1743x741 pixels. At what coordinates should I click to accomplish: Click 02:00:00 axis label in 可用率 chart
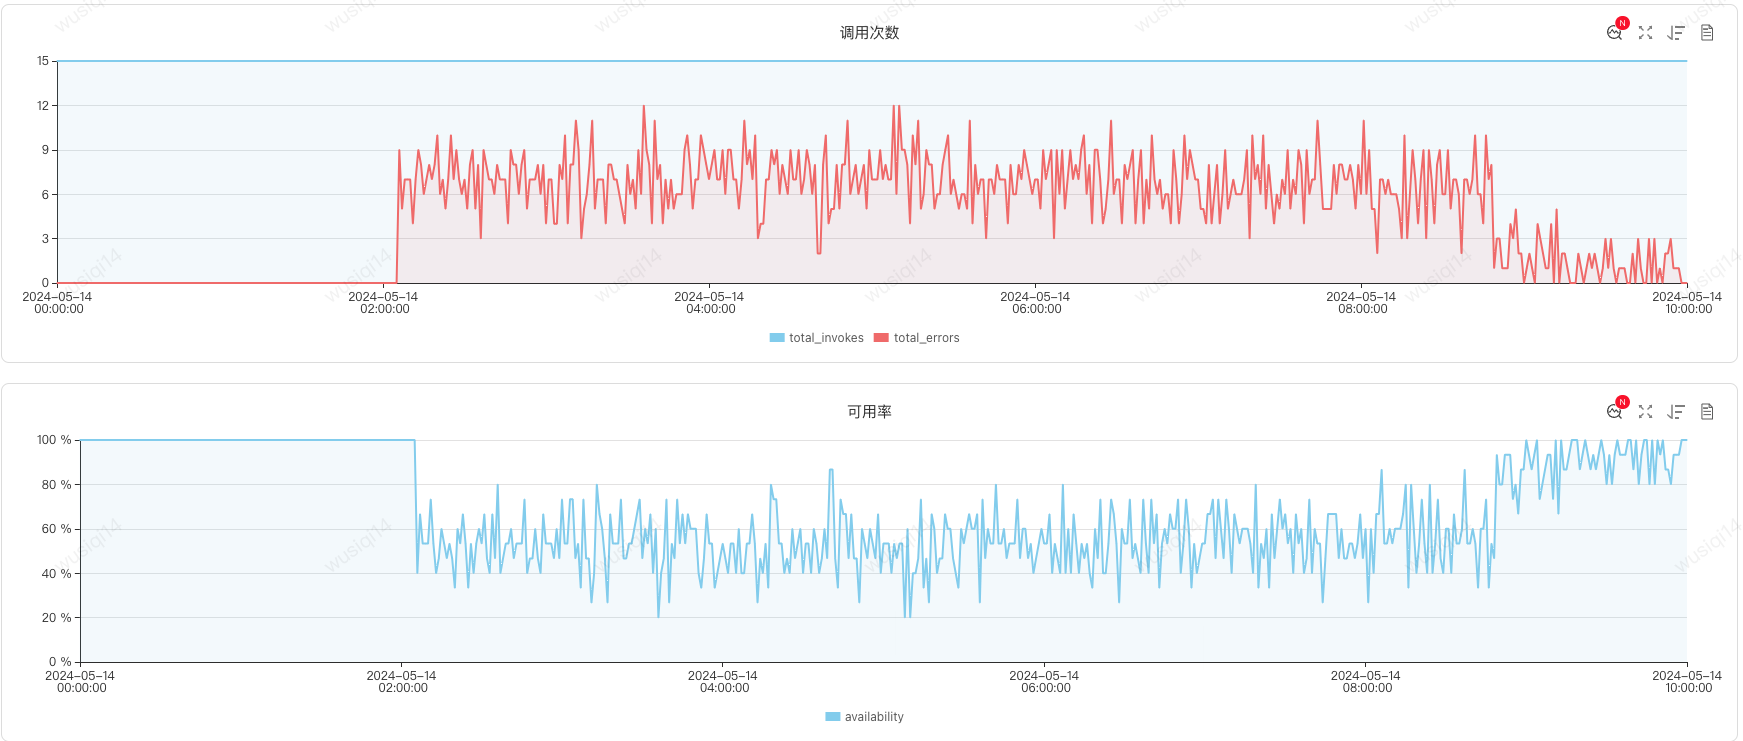(402, 688)
